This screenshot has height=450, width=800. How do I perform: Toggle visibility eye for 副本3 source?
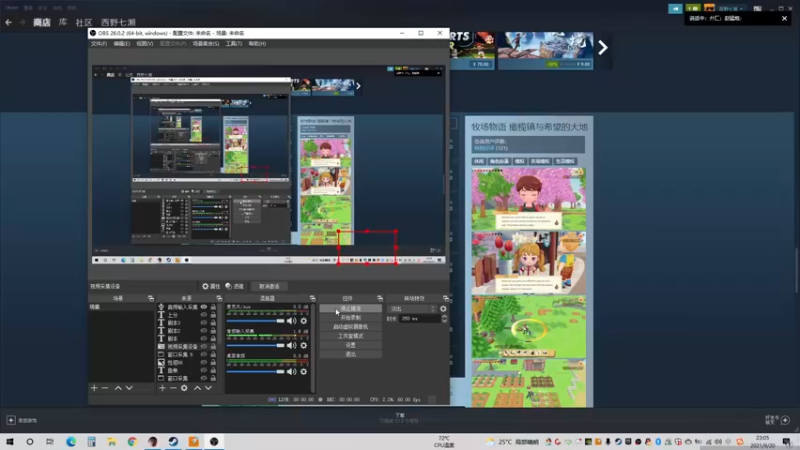click(x=204, y=323)
